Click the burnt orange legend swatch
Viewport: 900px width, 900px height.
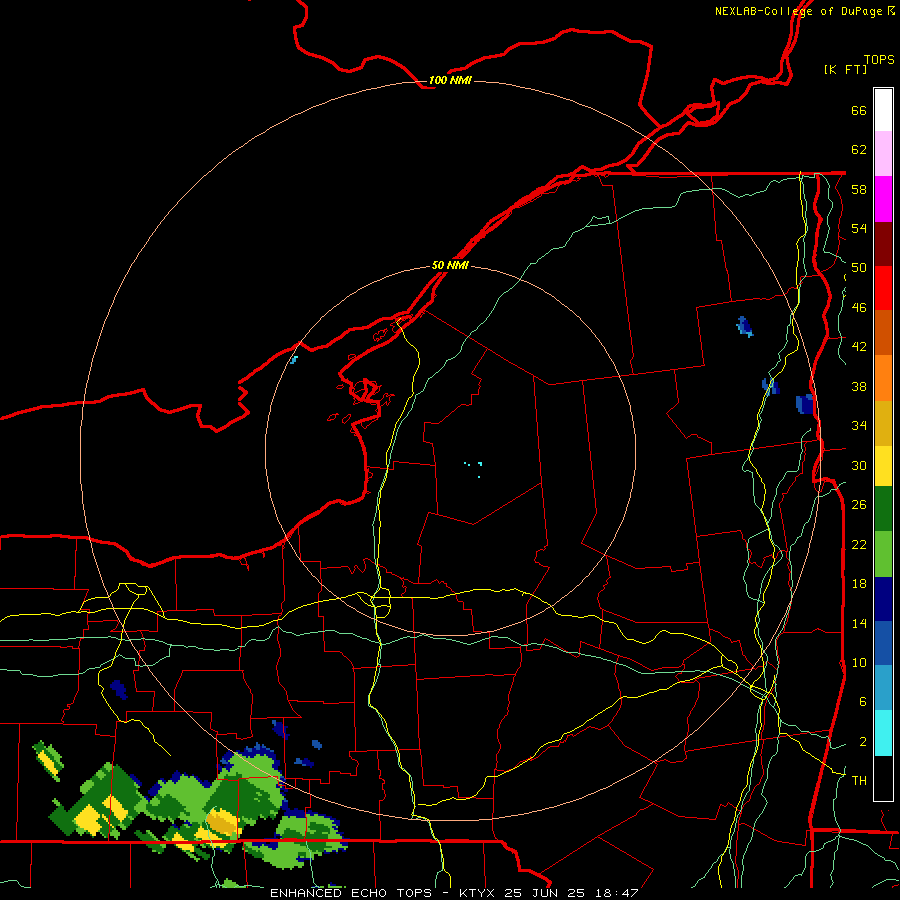[883, 332]
